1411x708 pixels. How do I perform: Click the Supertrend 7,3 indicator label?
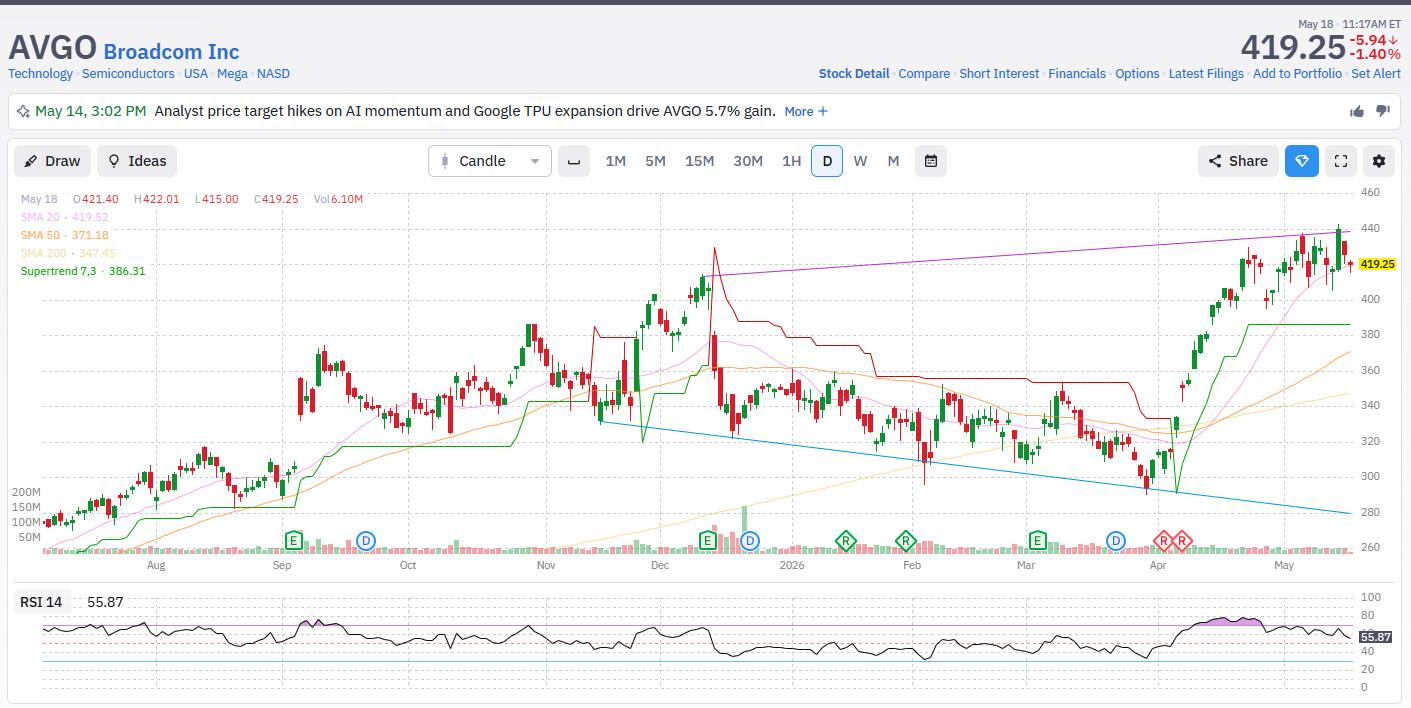click(x=83, y=271)
